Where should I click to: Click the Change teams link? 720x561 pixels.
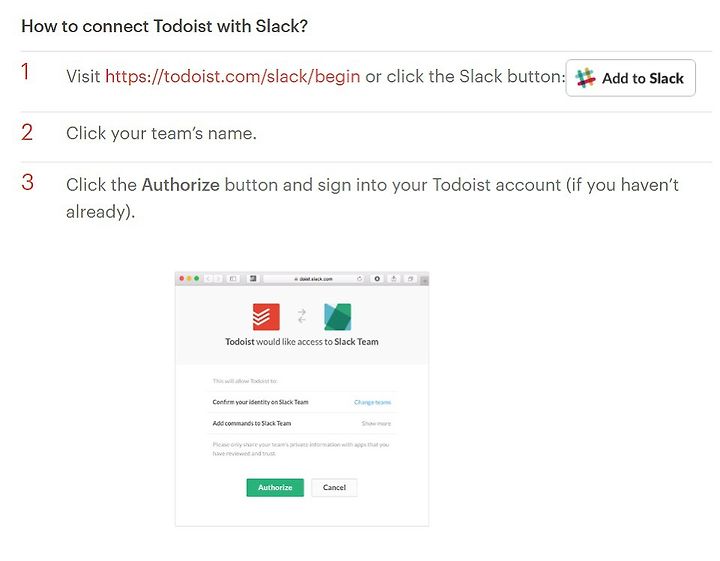coord(372,402)
